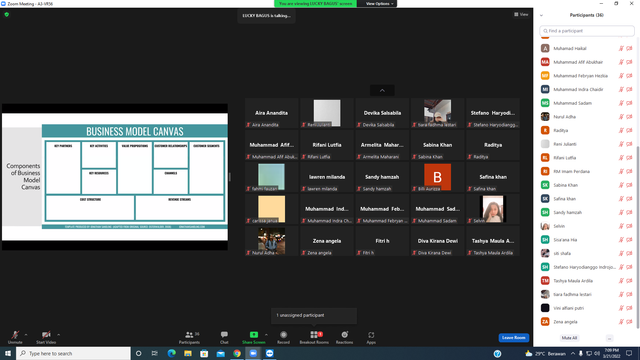
Task: Open the Participants panel icon
Action: (189, 335)
